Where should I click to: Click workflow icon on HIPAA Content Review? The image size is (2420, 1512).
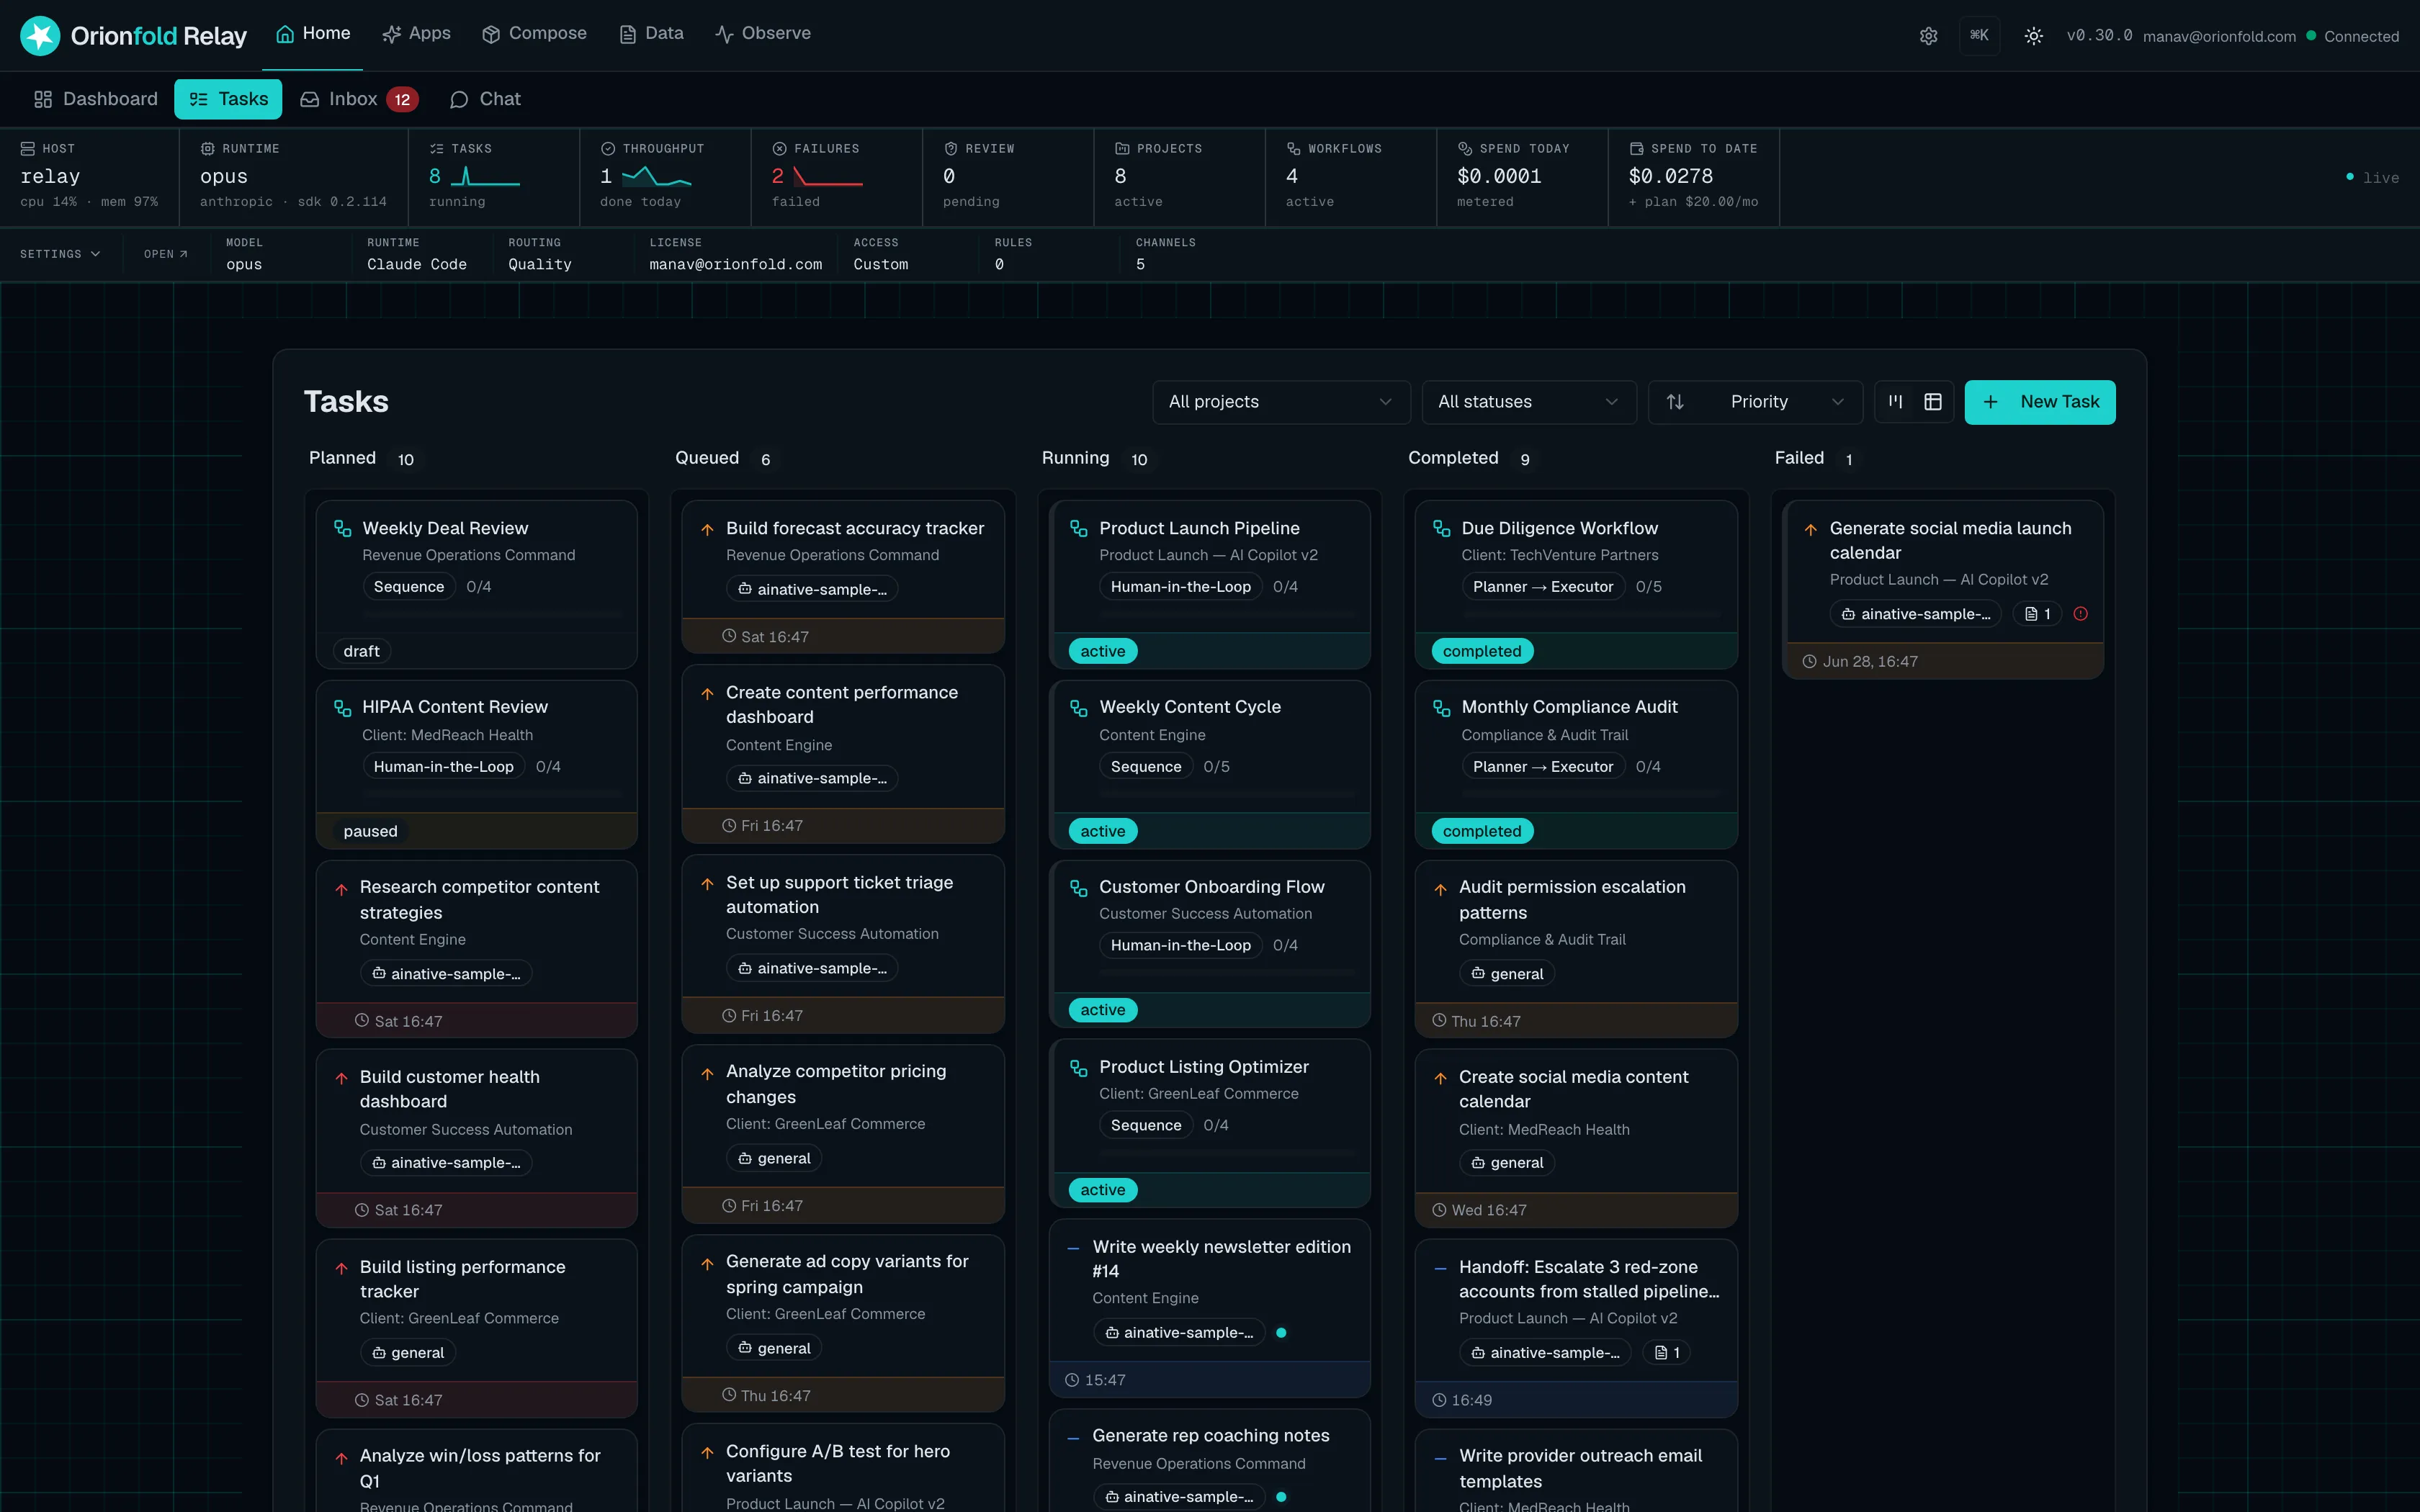point(342,708)
